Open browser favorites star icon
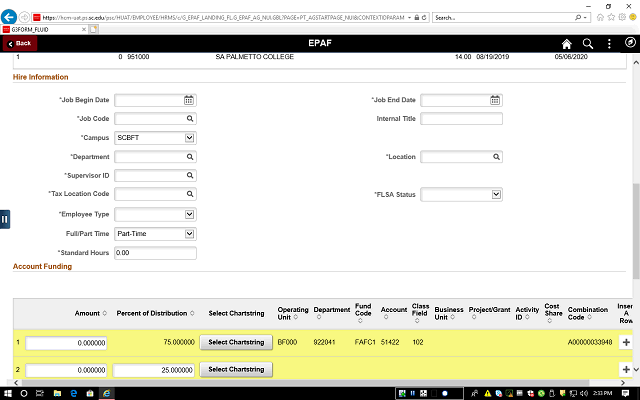Viewport: 640px width, 400px height. tap(611, 17)
